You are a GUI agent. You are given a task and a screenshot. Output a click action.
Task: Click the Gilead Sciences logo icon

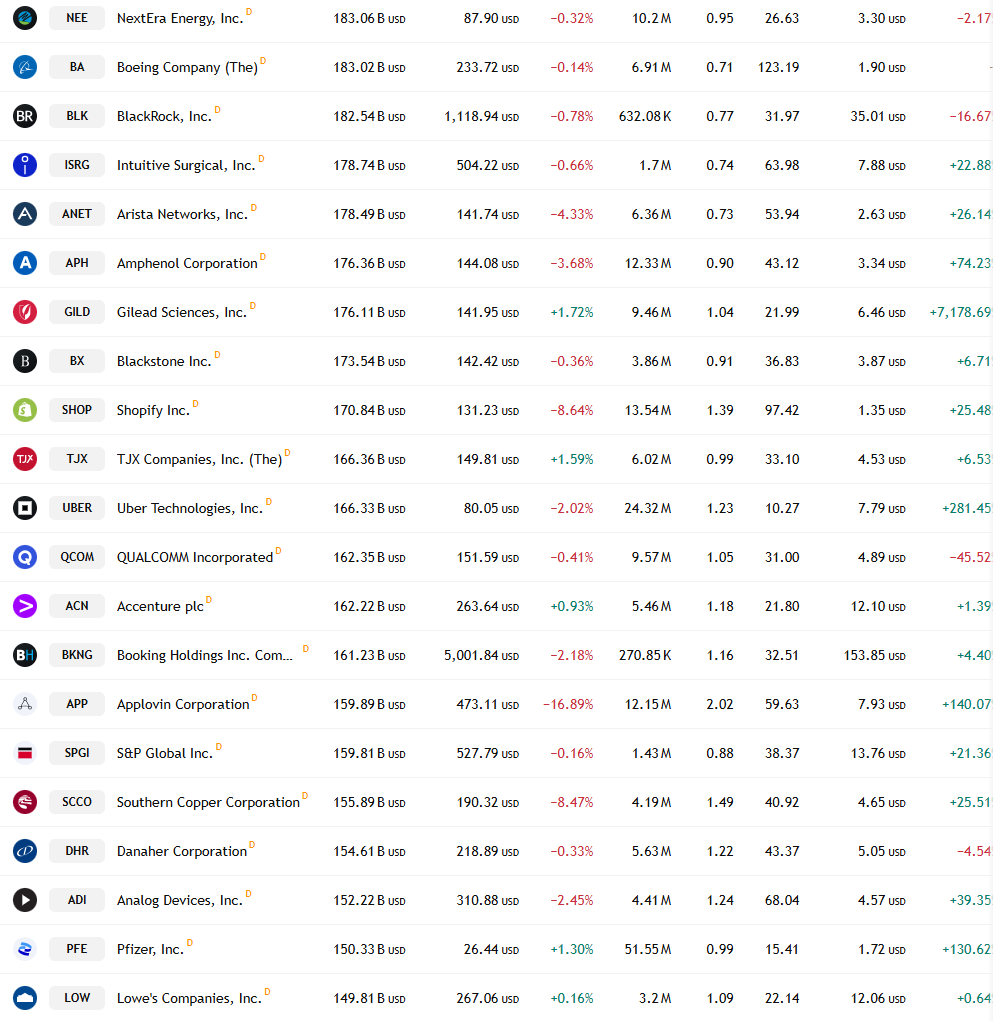[25, 312]
